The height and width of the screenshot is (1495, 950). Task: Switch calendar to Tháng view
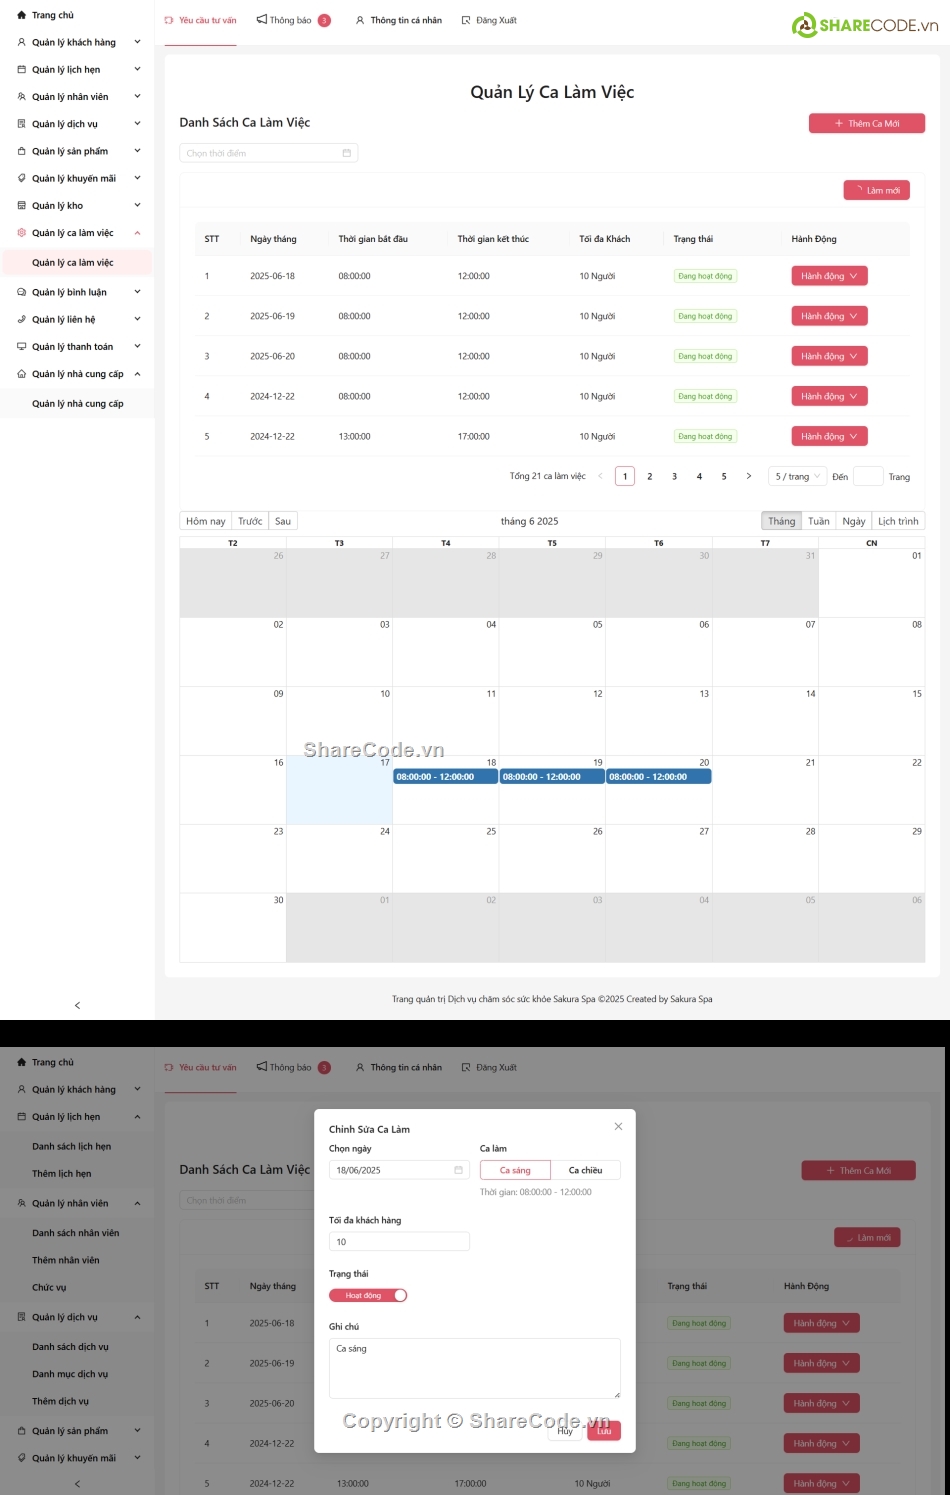coord(782,521)
